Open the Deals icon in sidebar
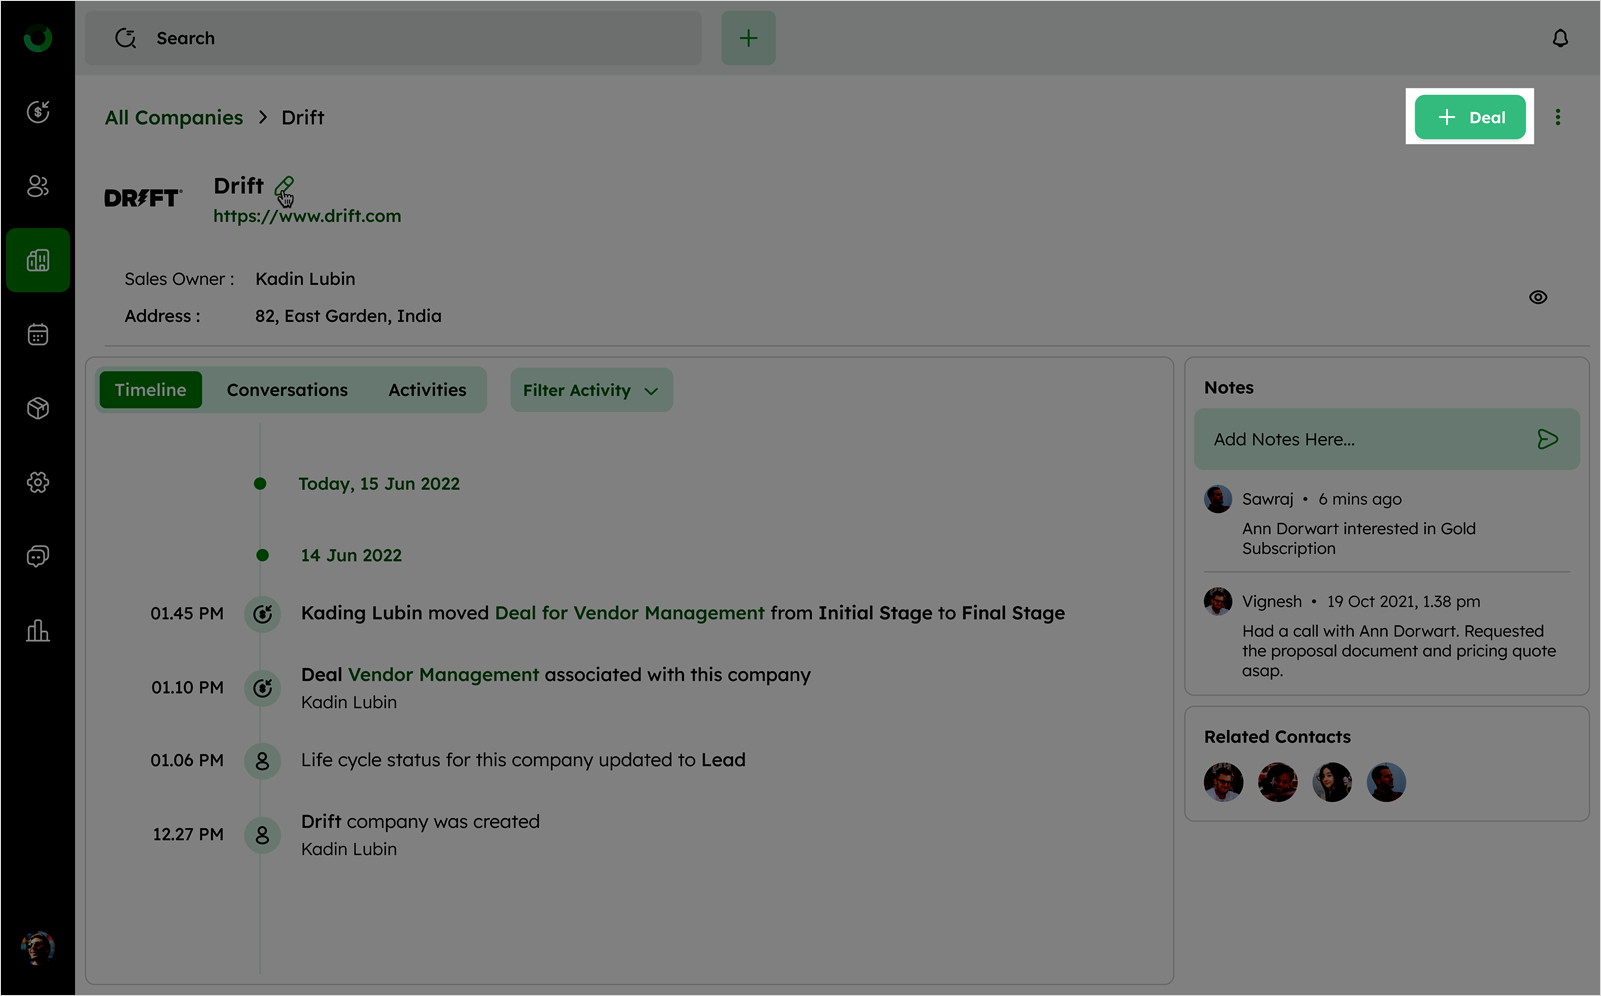Screen dimensions: 1601x996 point(38,112)
